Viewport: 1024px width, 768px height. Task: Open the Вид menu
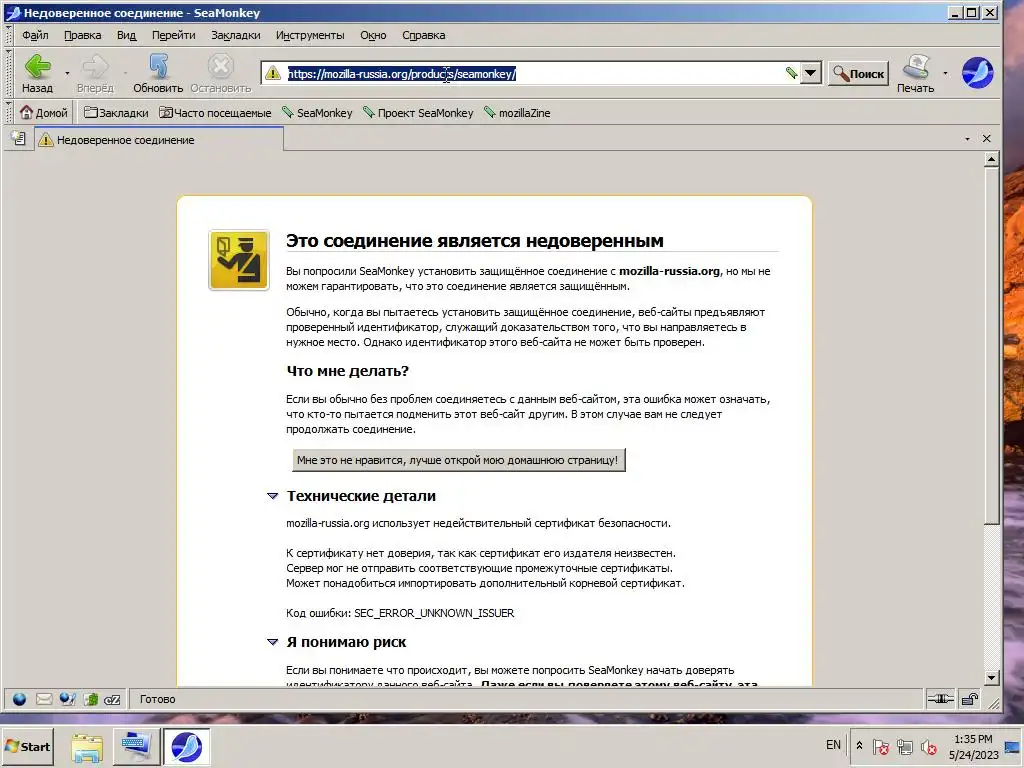126,35
